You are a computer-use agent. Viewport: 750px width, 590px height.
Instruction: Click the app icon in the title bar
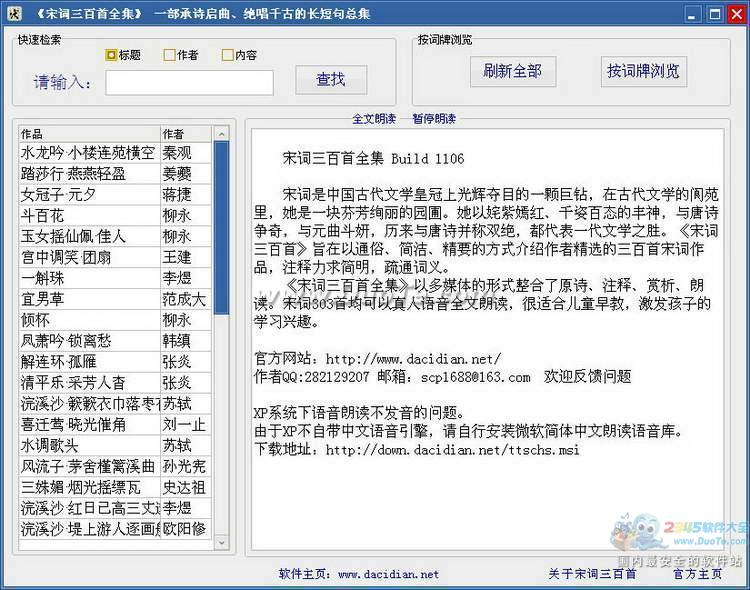coord(14,13)
